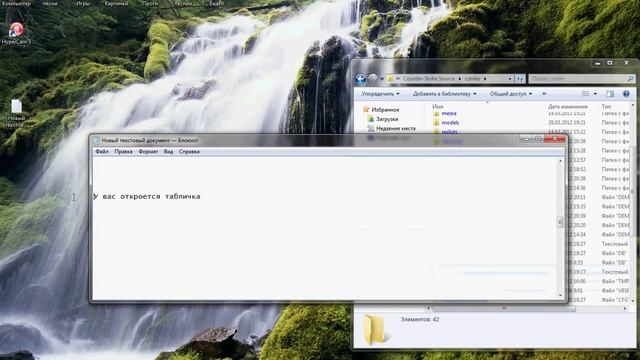
Task: Click Explorer file list scrollbar down arrow
Action: coord(633,301)
